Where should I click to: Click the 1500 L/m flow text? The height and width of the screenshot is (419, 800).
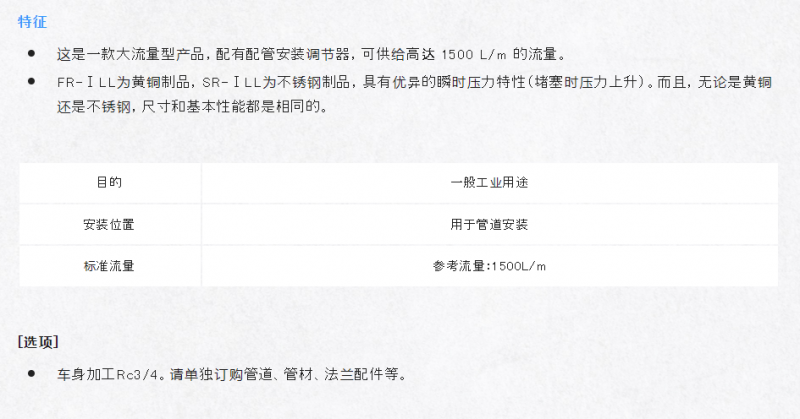(473, 55)
